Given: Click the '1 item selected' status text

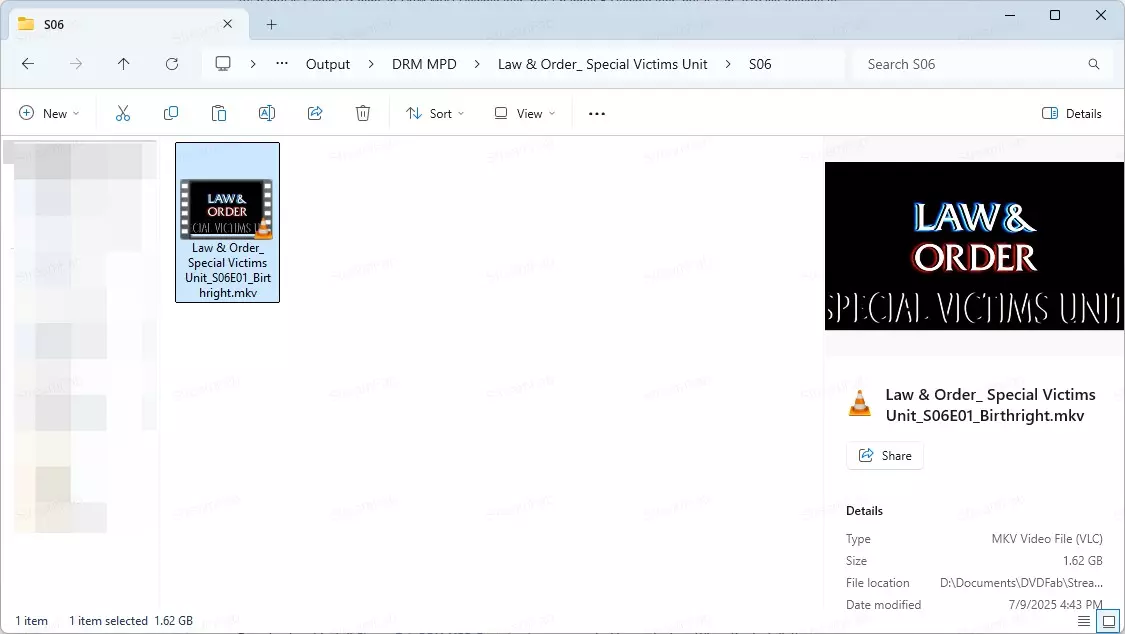Looking at the screenshot, I should point(108,621).
